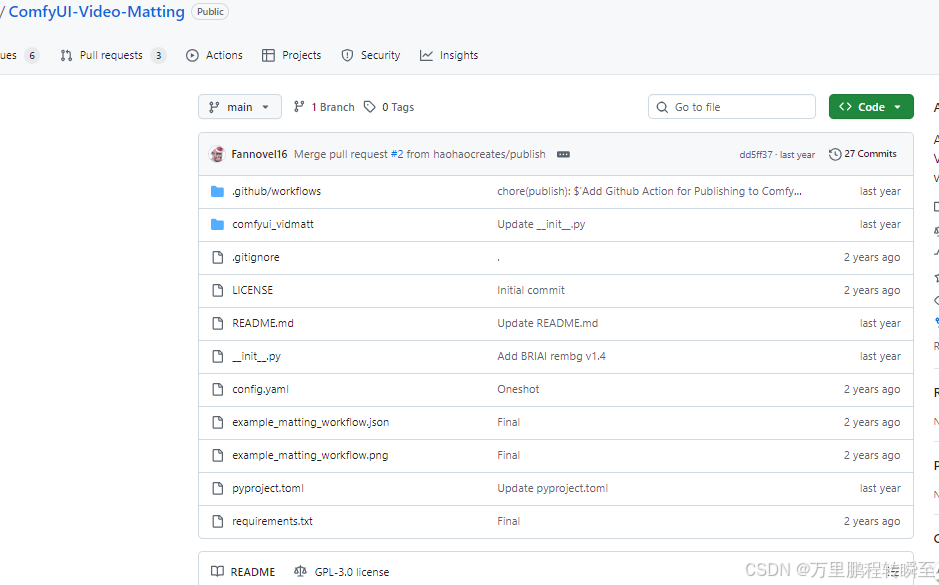Open commit hash dd5ff37
939x585 pixels.
[x=755, y=154]
